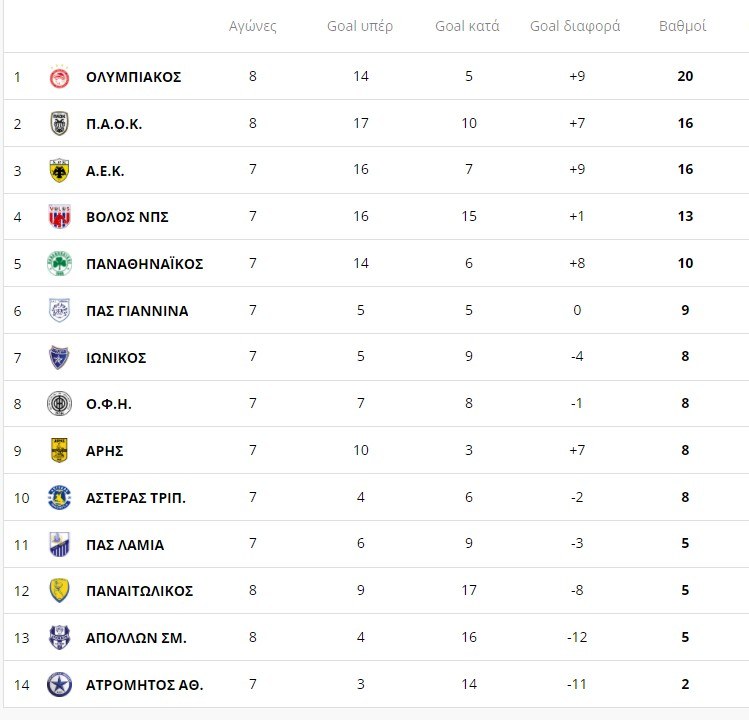749x720 pixels.
Task: Open the ΠΑΝΑΘΗΝΑΪΚΟΣ team name link
Action: tap(145, 264)
